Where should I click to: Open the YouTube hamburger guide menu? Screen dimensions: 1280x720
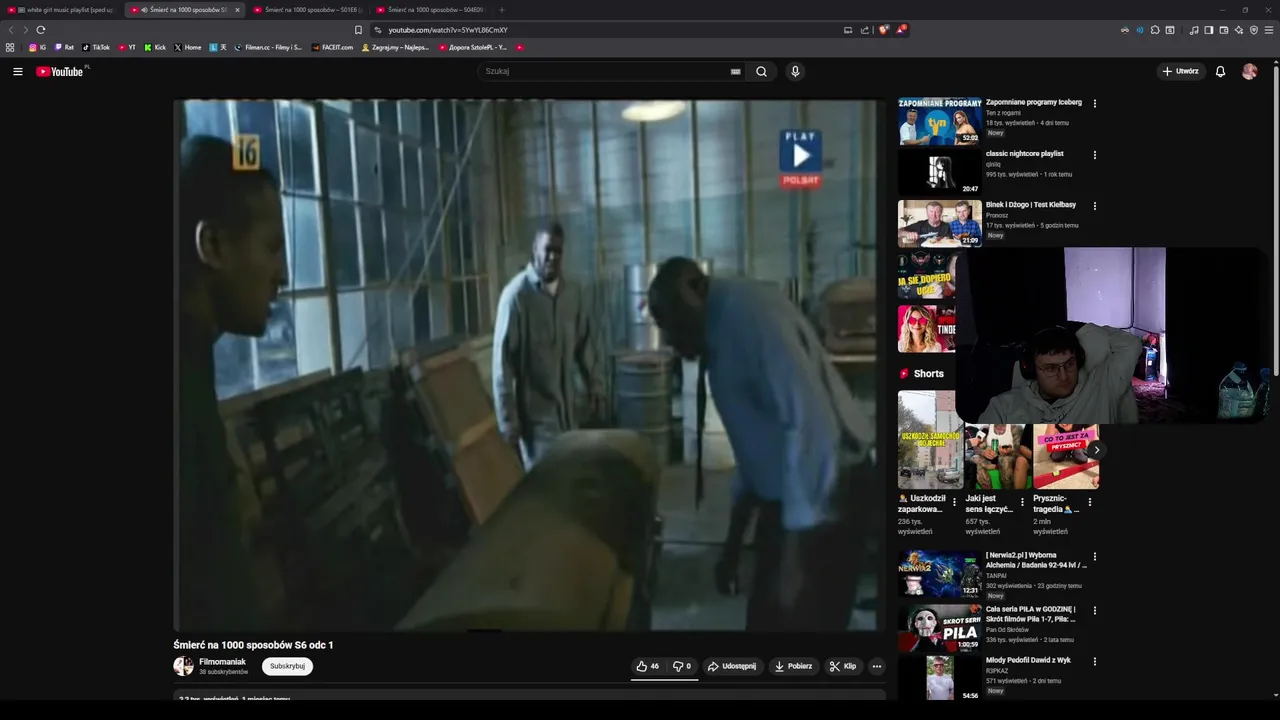[17, 72]
